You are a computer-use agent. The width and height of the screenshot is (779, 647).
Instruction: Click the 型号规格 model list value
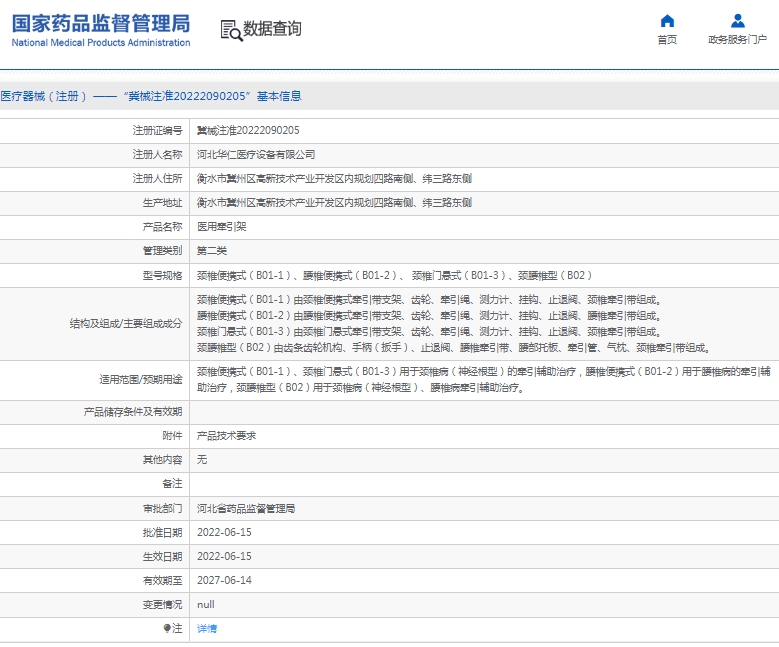click(x=394, y=275)
